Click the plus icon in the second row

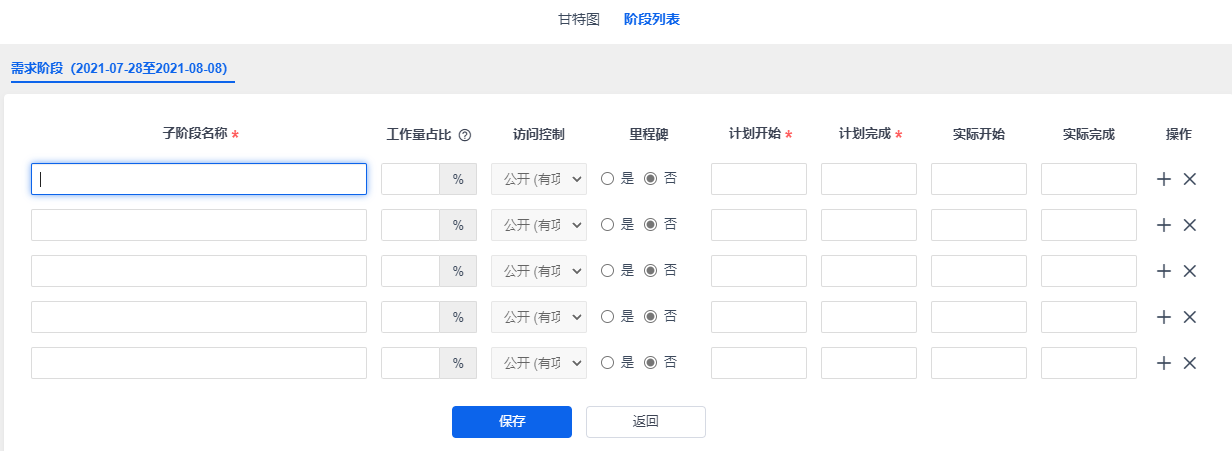(x=1164, y=225)
